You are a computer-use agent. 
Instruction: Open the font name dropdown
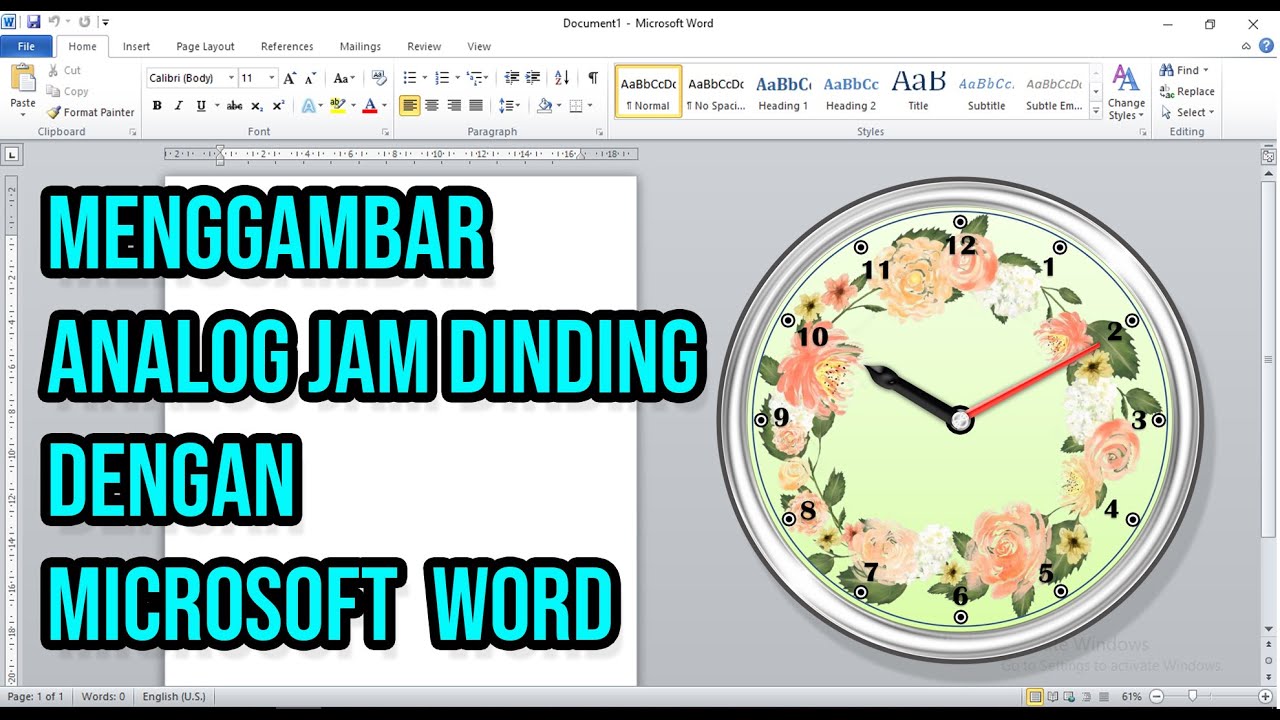pyautogui.click(x=232, y=78)
